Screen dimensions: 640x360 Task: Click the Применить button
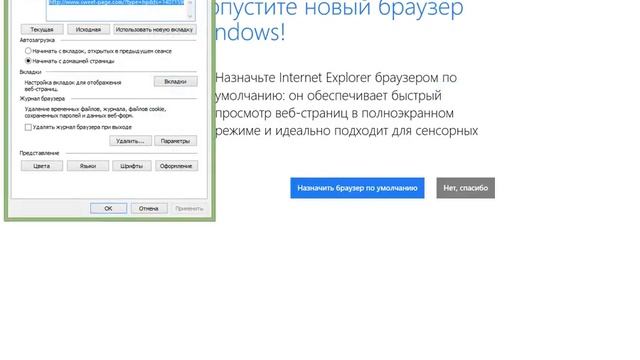(x=189, y=208)
